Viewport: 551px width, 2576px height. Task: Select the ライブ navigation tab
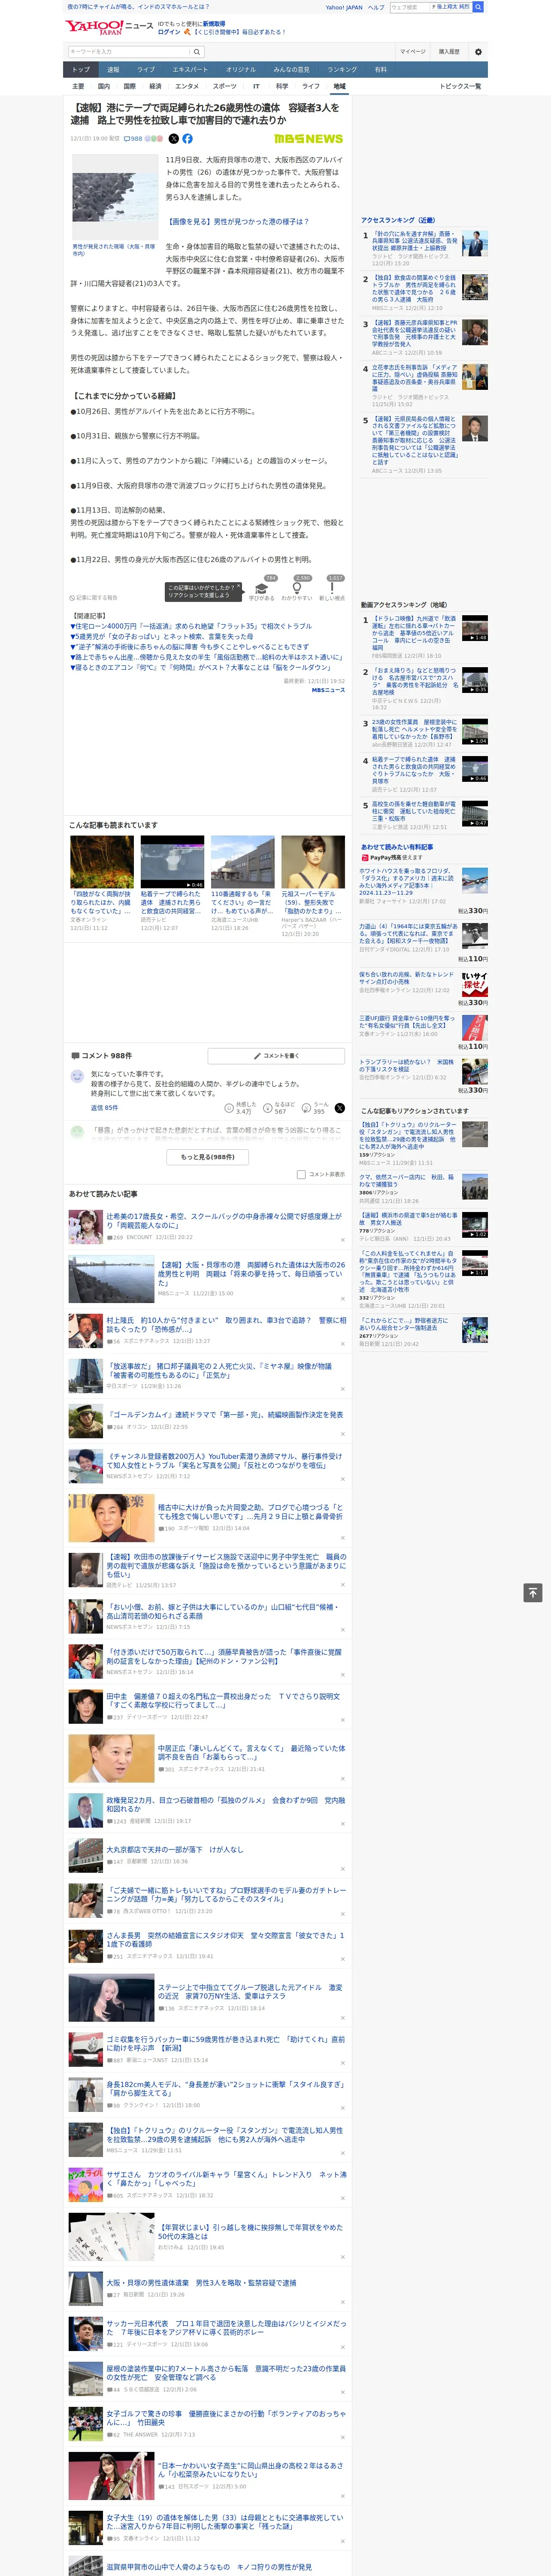coord(146,69)
